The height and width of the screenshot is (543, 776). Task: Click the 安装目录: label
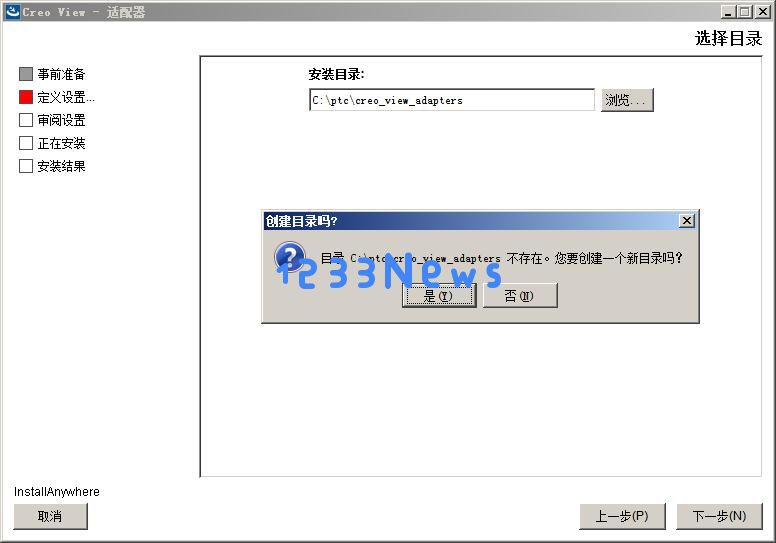pyautogui.click(x=336, y=74)
